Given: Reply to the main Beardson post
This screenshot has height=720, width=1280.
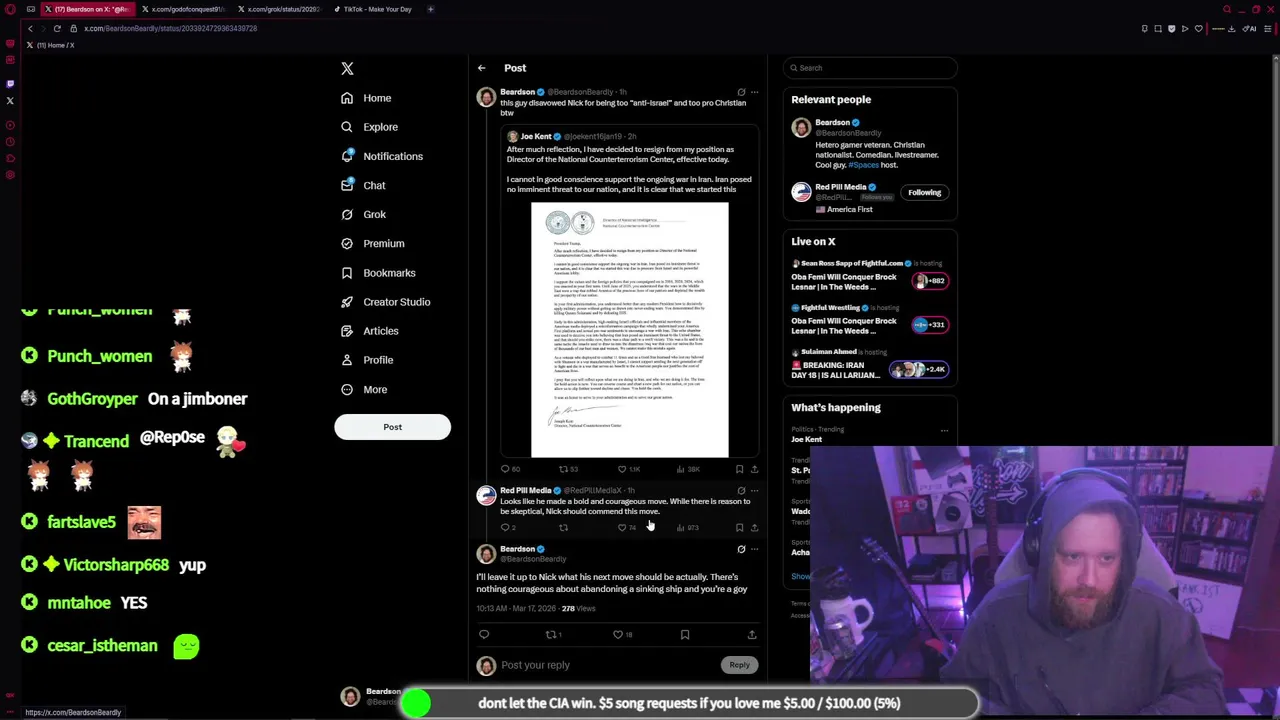Looking at the screenshot, I should click(484, 634).
